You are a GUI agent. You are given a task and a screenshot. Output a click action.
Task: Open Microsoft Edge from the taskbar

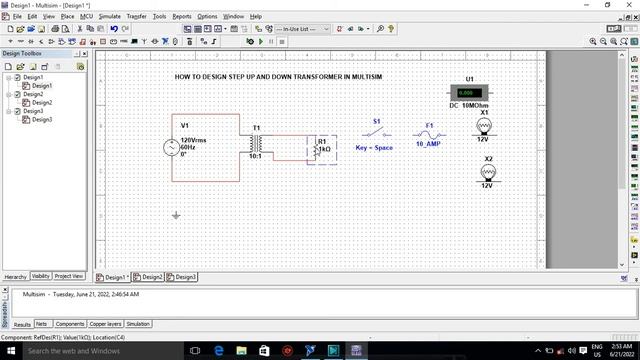click(x=218, y=351)
